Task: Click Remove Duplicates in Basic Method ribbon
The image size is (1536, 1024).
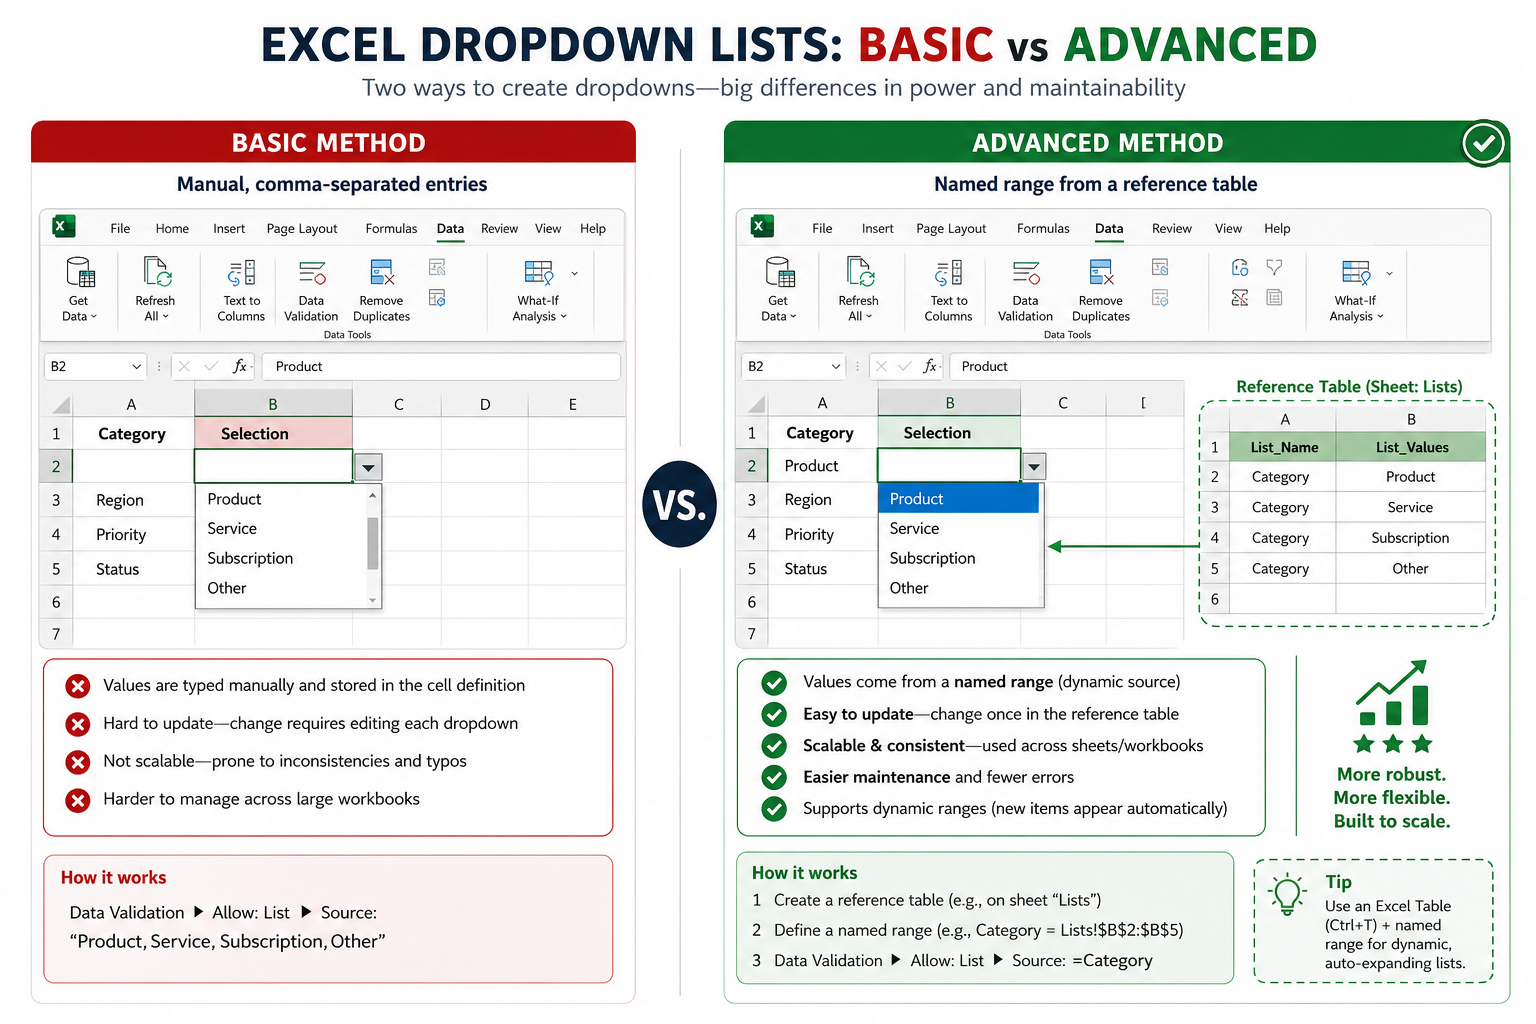Action: pyautogui.click(x=382, y=290)
